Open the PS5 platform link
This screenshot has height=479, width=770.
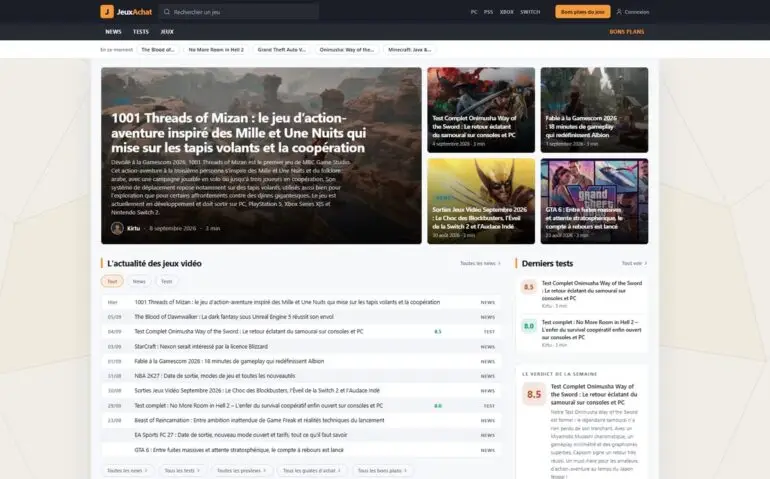(488, 12)
